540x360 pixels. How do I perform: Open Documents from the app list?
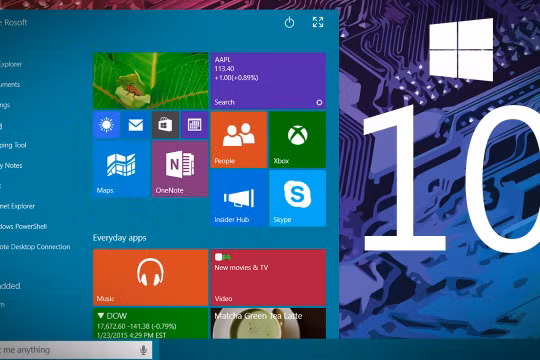click(10, 85)
